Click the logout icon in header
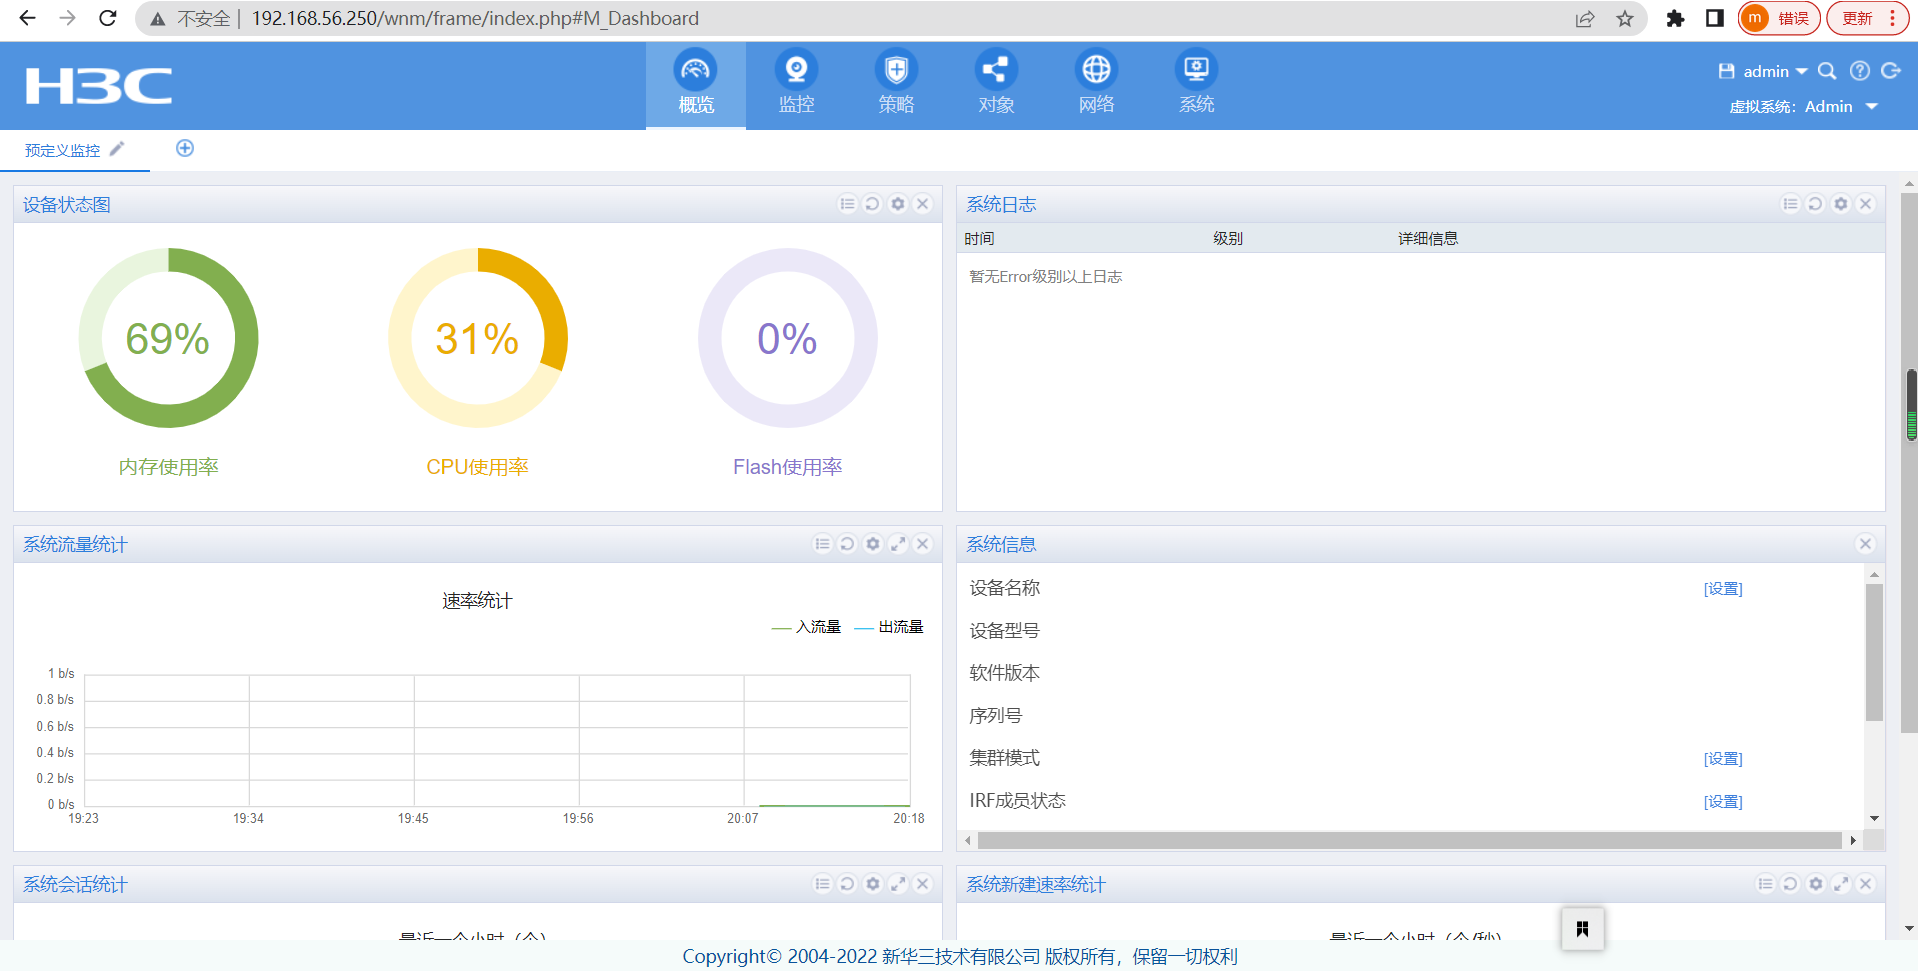Image resolution: width=1918 pixels, height=971 pixels. pyautogui.click(x=1891, y=71)
